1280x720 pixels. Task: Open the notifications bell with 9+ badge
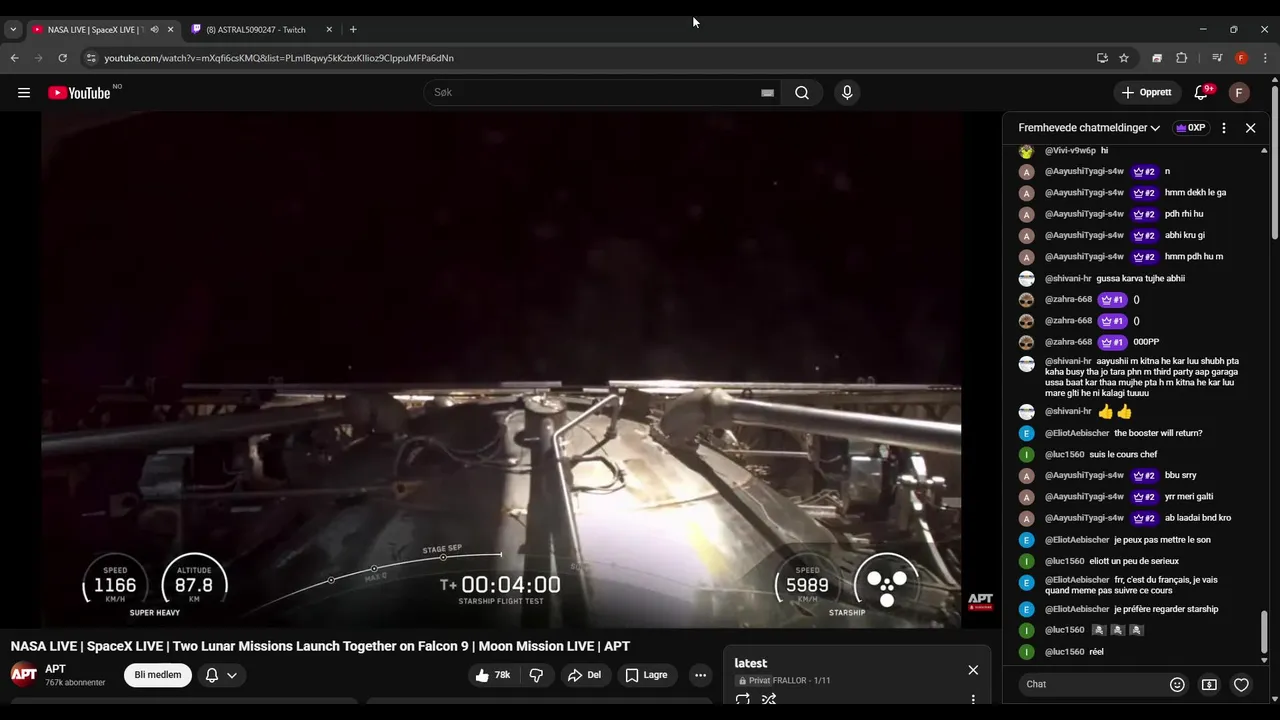point(1201,93)
